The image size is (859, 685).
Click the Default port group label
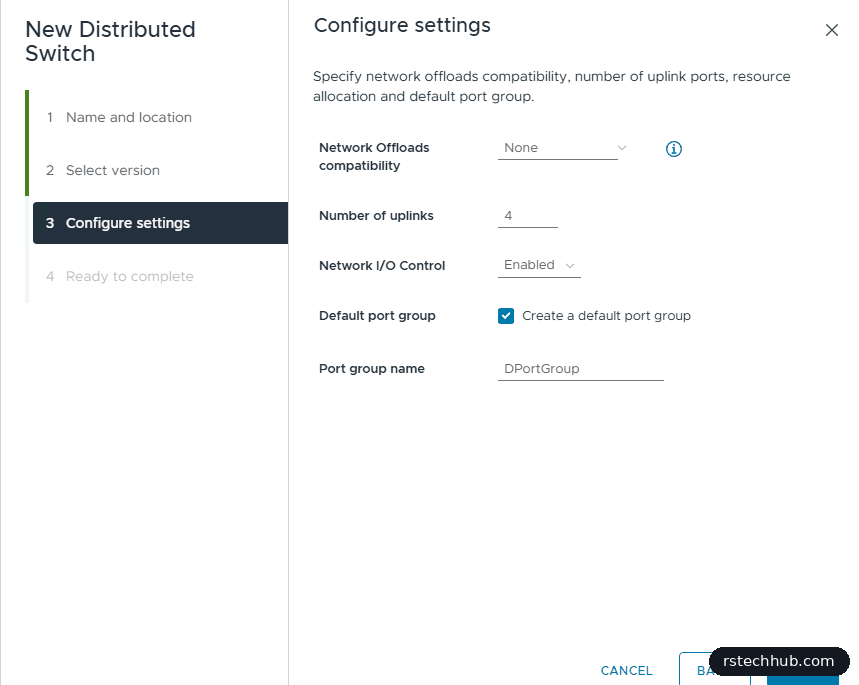tap(377, 316)
